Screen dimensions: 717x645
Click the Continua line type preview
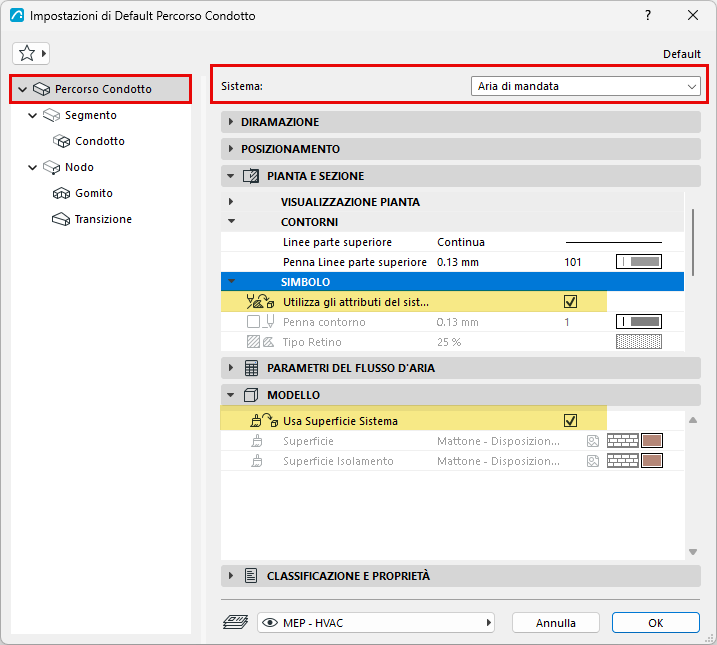click(x=614, y=242)
